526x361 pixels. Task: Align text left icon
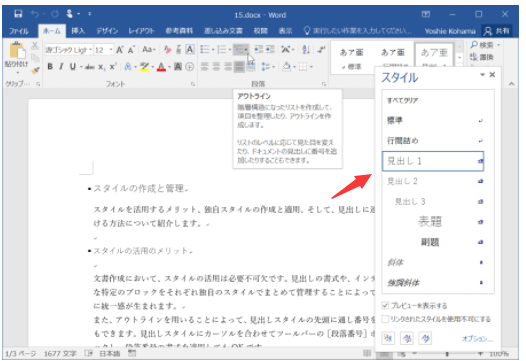205,66
